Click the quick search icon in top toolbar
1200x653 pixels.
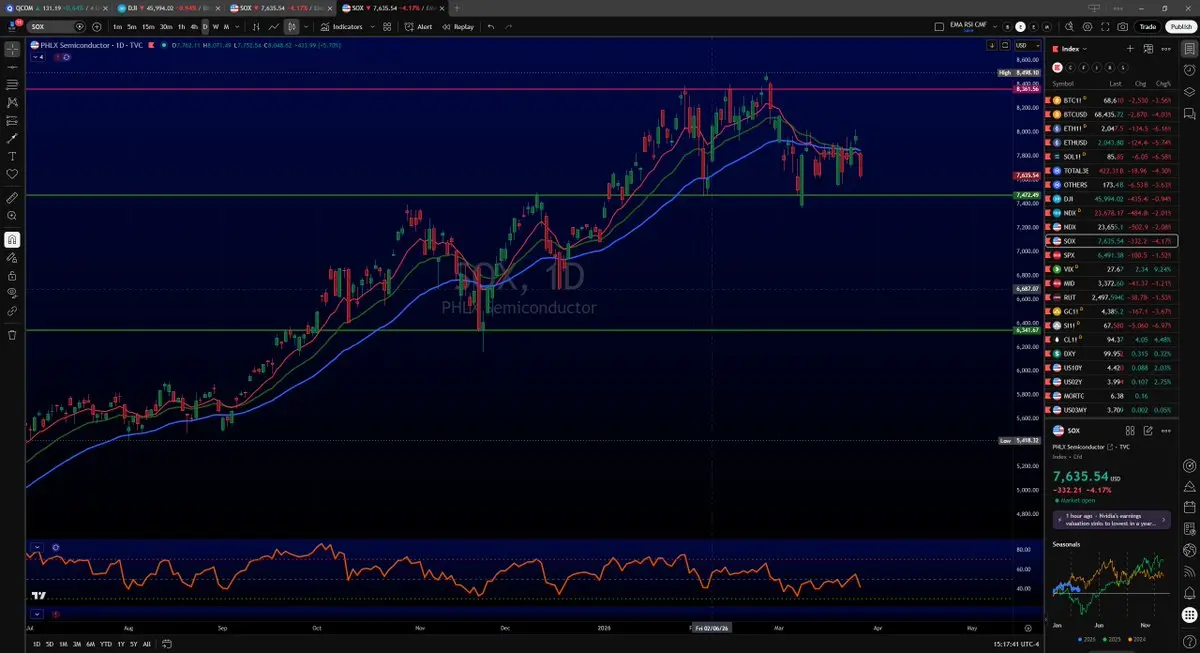pos(1068,27)
